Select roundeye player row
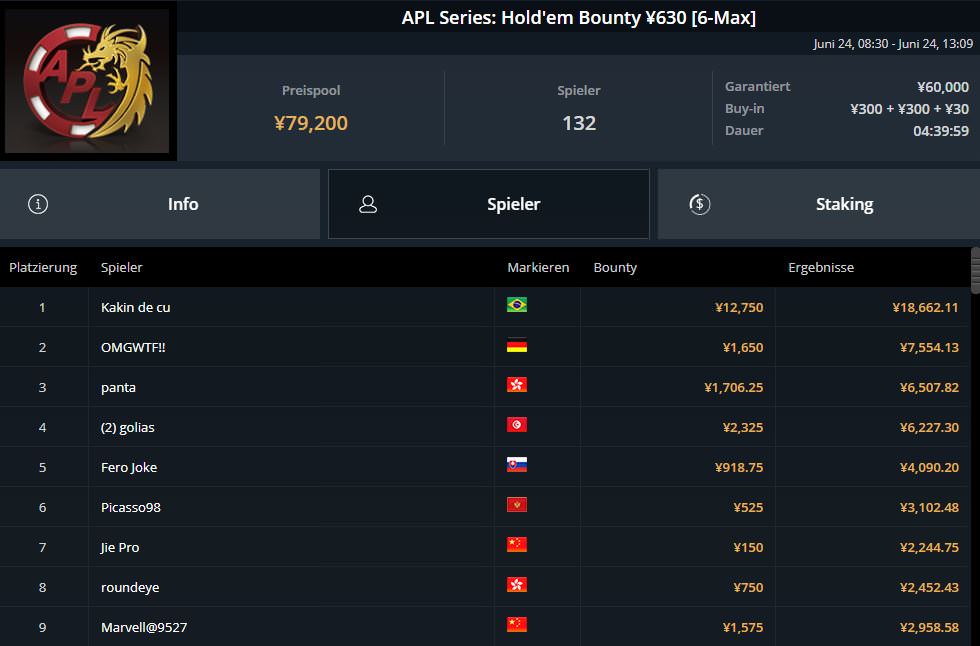The width and height of the screenshot is (980, 646). pos(130,587)
